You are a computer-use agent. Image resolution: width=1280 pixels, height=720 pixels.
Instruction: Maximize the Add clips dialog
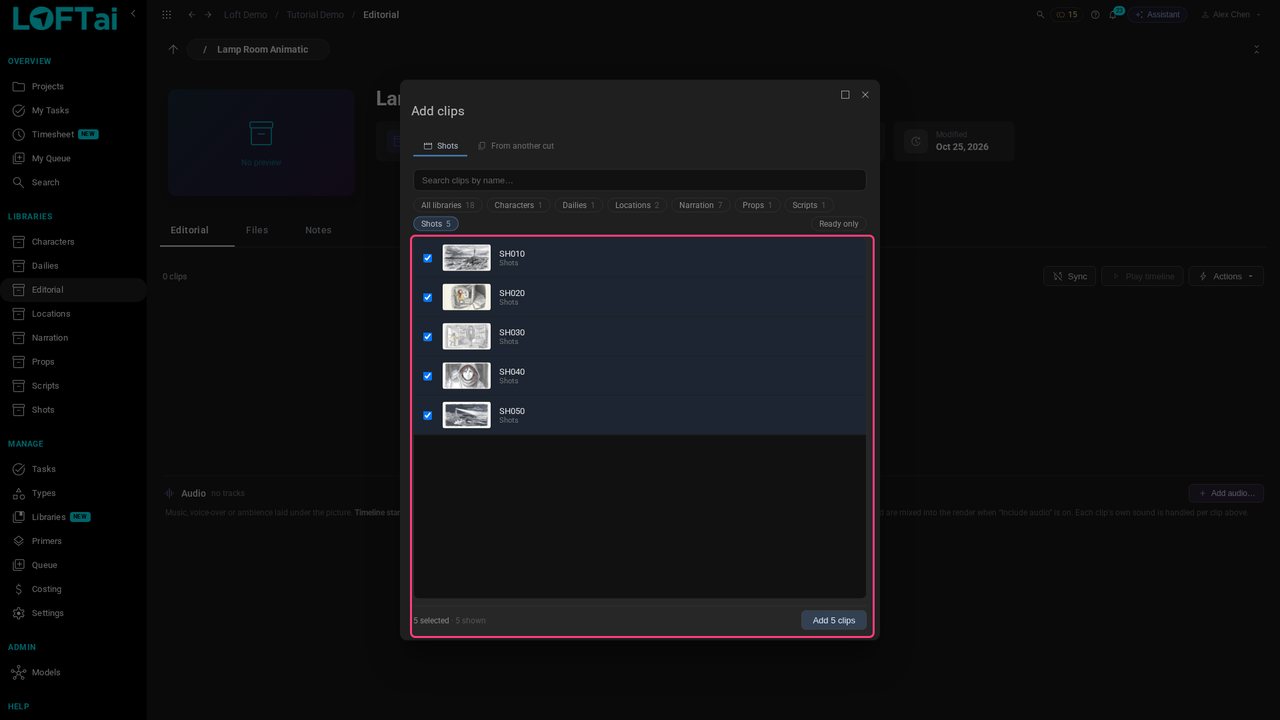(x=845, y=95)
